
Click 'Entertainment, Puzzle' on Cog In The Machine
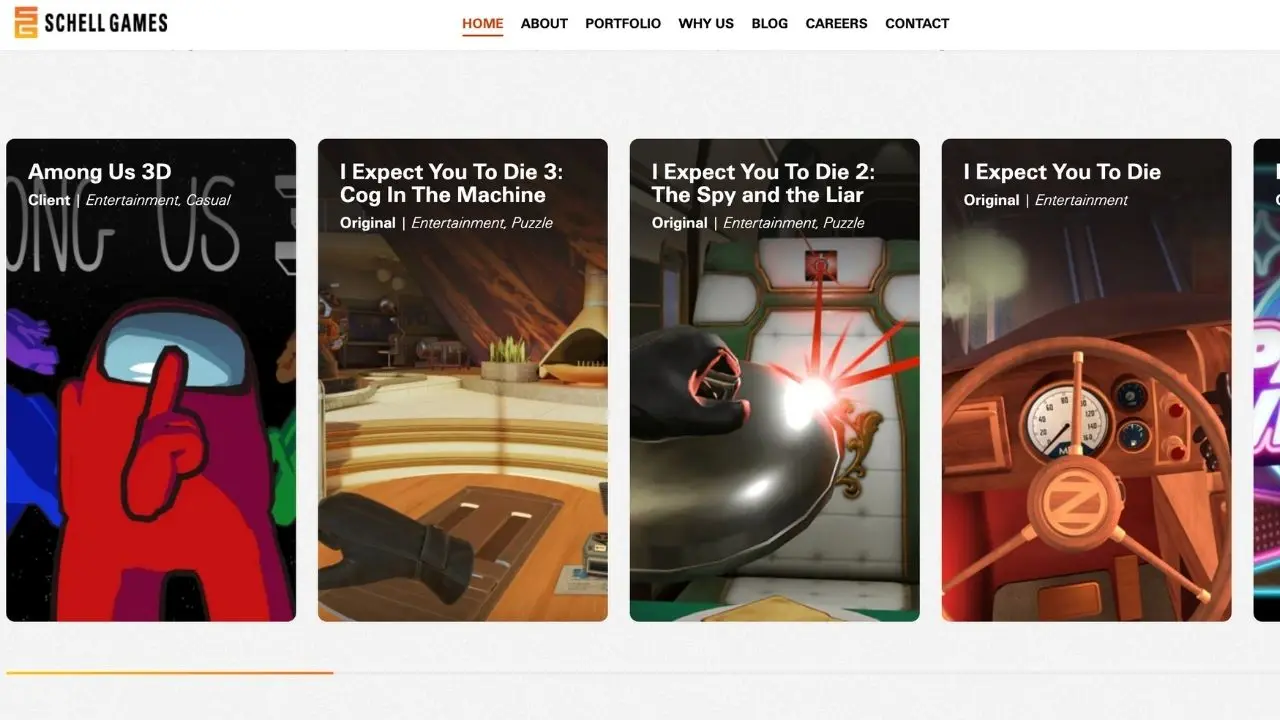(x=482, y=223)
